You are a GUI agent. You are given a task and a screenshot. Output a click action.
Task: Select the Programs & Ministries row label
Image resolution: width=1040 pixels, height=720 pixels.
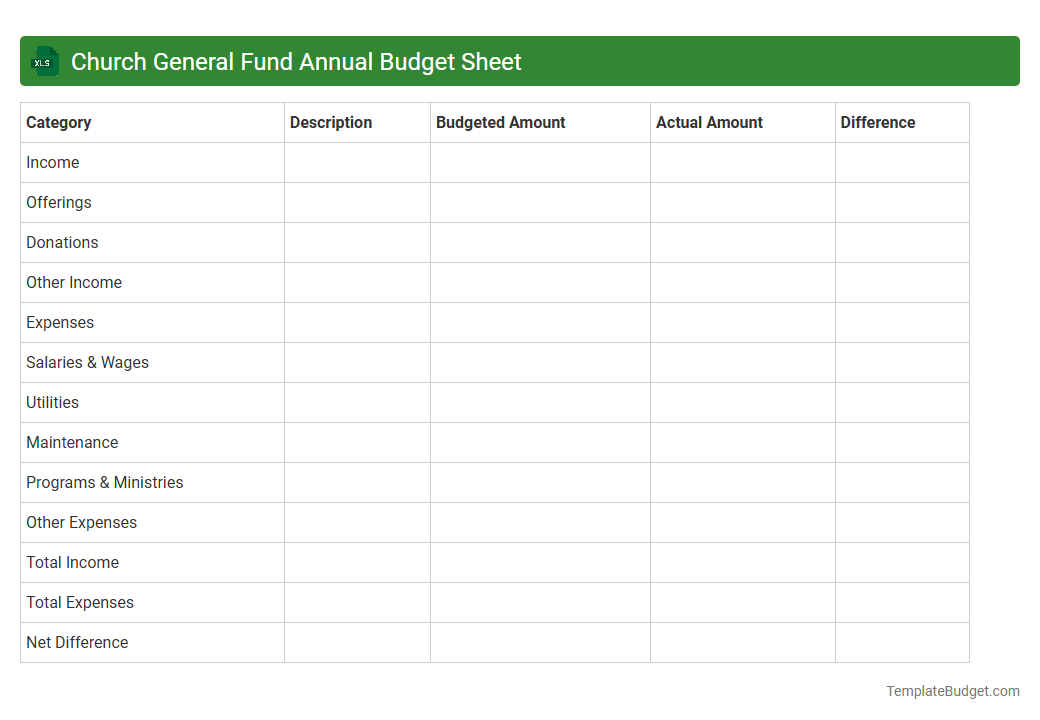104,482
